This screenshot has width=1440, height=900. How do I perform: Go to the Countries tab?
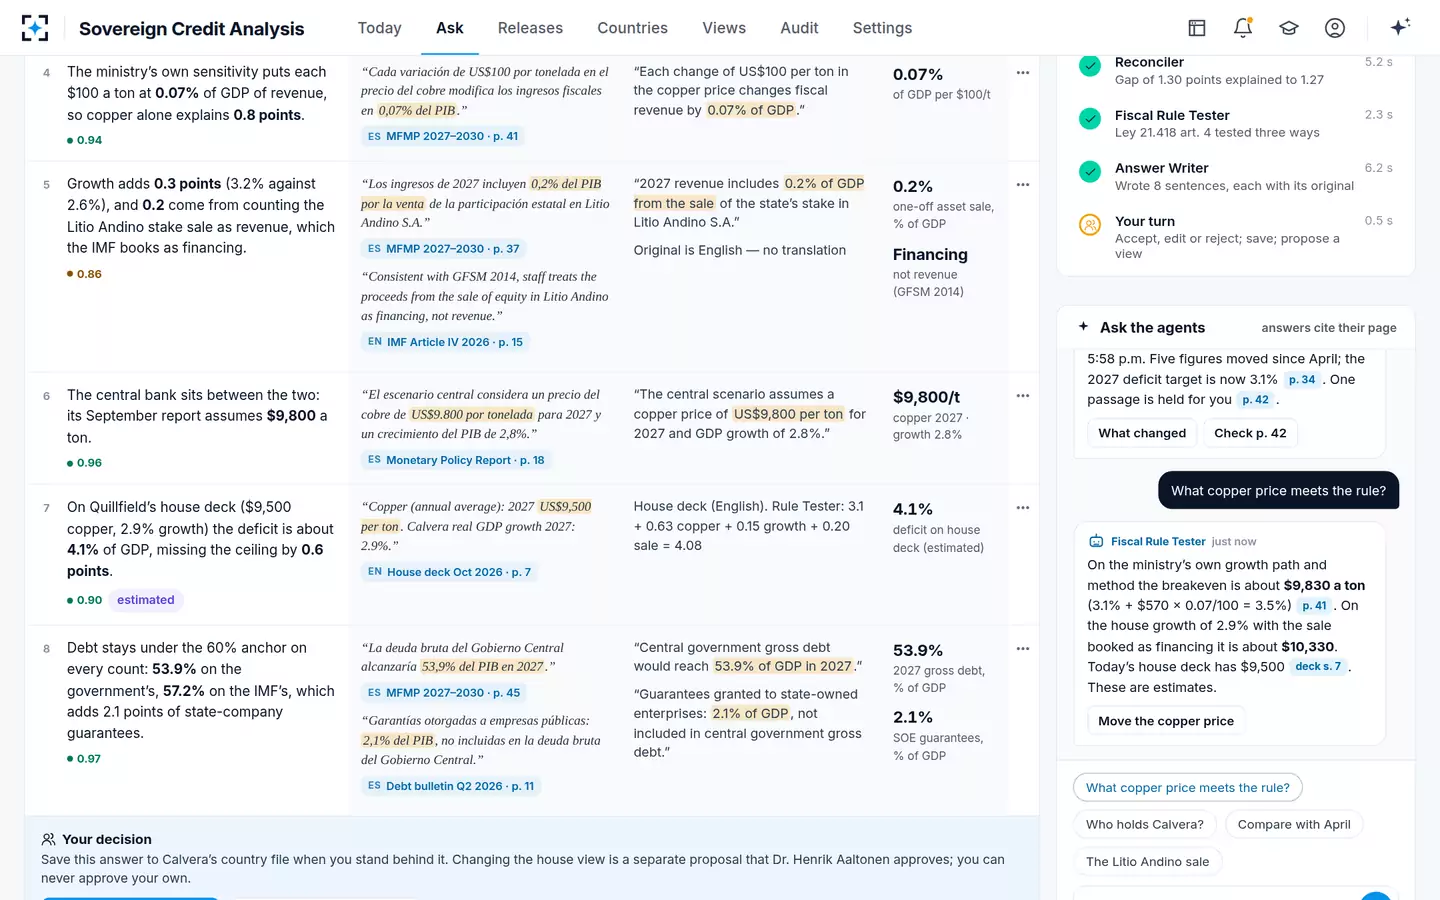coord(633,28)
